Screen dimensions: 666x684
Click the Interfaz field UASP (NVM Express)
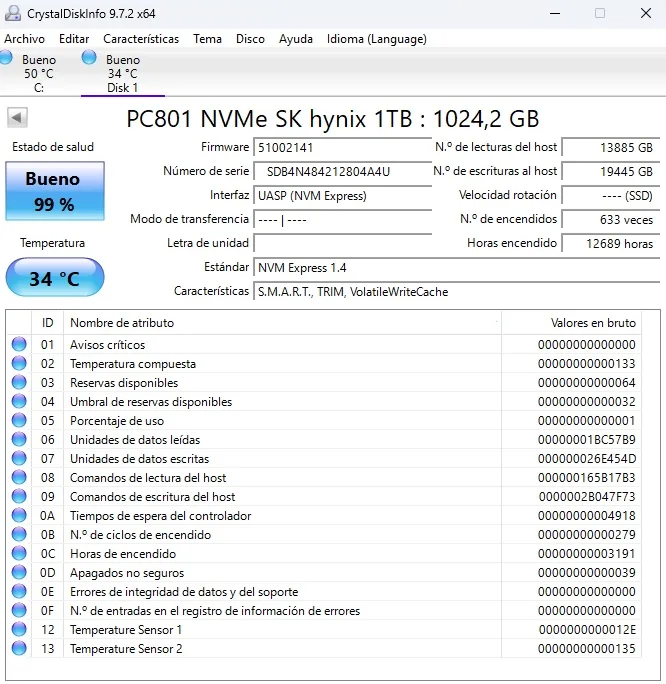click(x=342, y=195)
